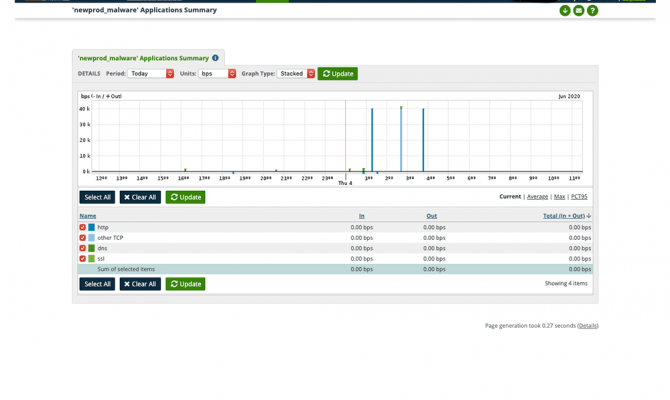Image resolution: width=670 pixels, height=400 pixels.
Task: Uncheck the other TCP checkbox
Action: click(82, 238)
